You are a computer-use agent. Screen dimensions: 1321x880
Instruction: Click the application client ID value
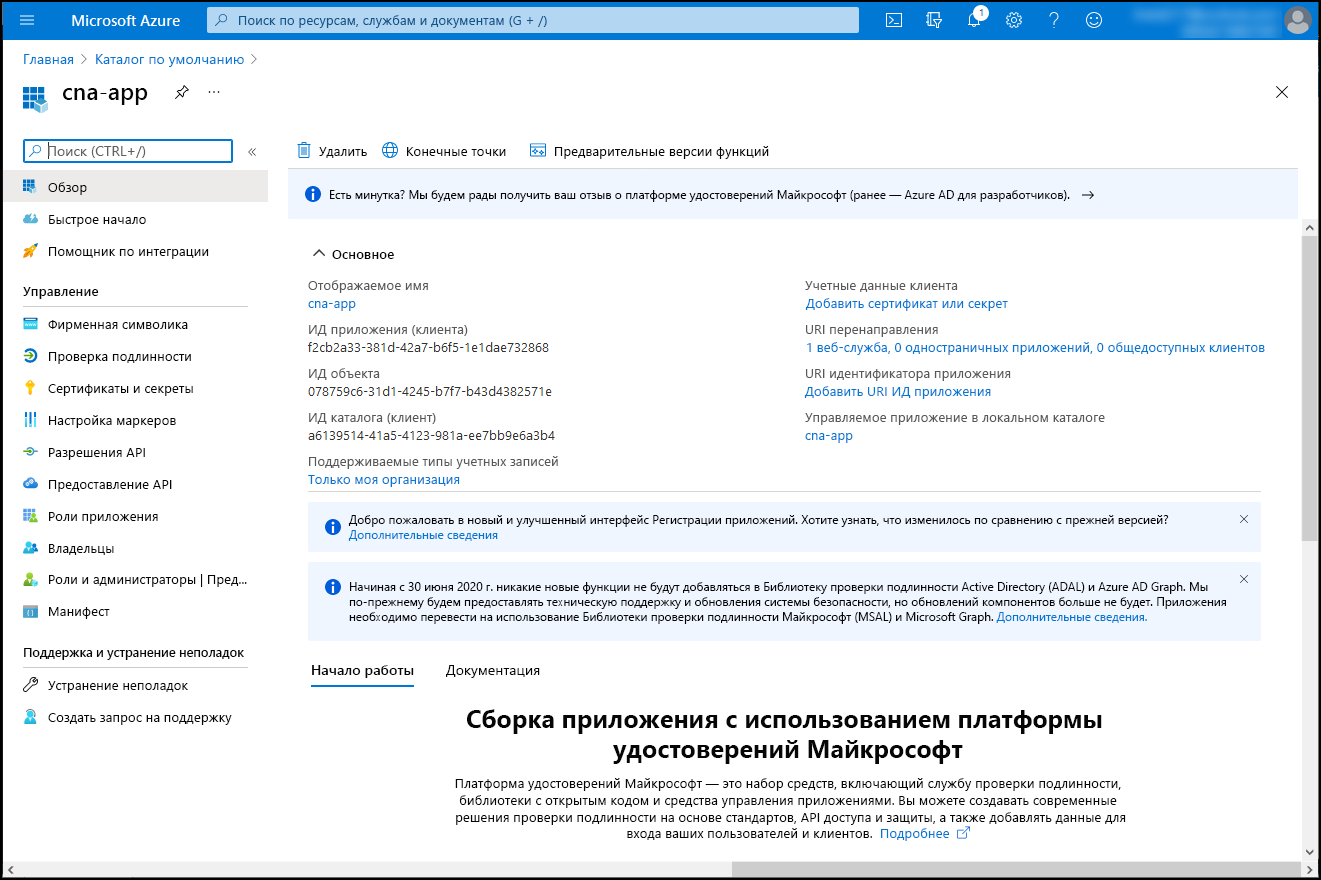click(x=428, y=347)
